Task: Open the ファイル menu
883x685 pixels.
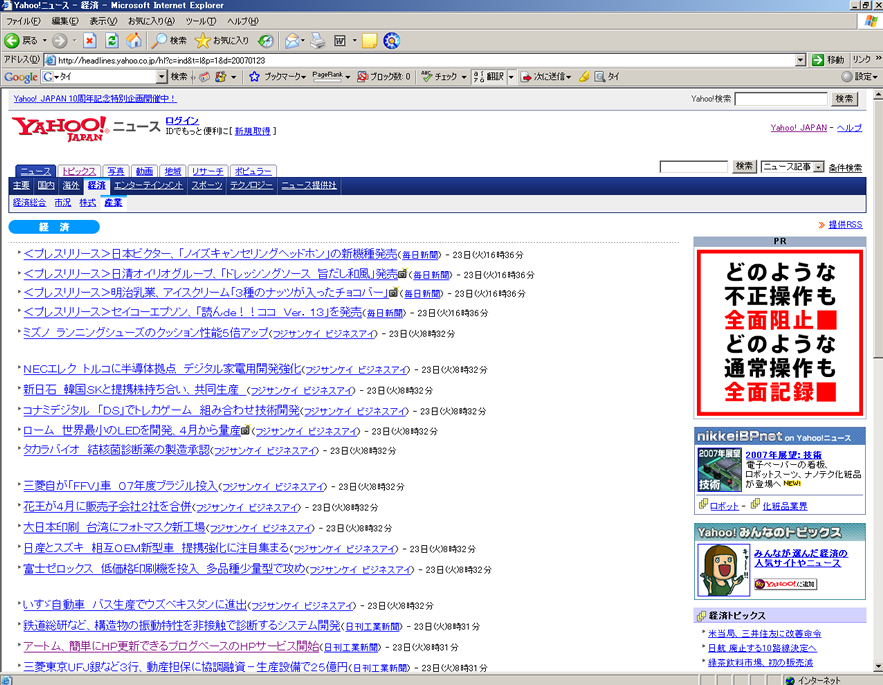Action: point(23,21)
